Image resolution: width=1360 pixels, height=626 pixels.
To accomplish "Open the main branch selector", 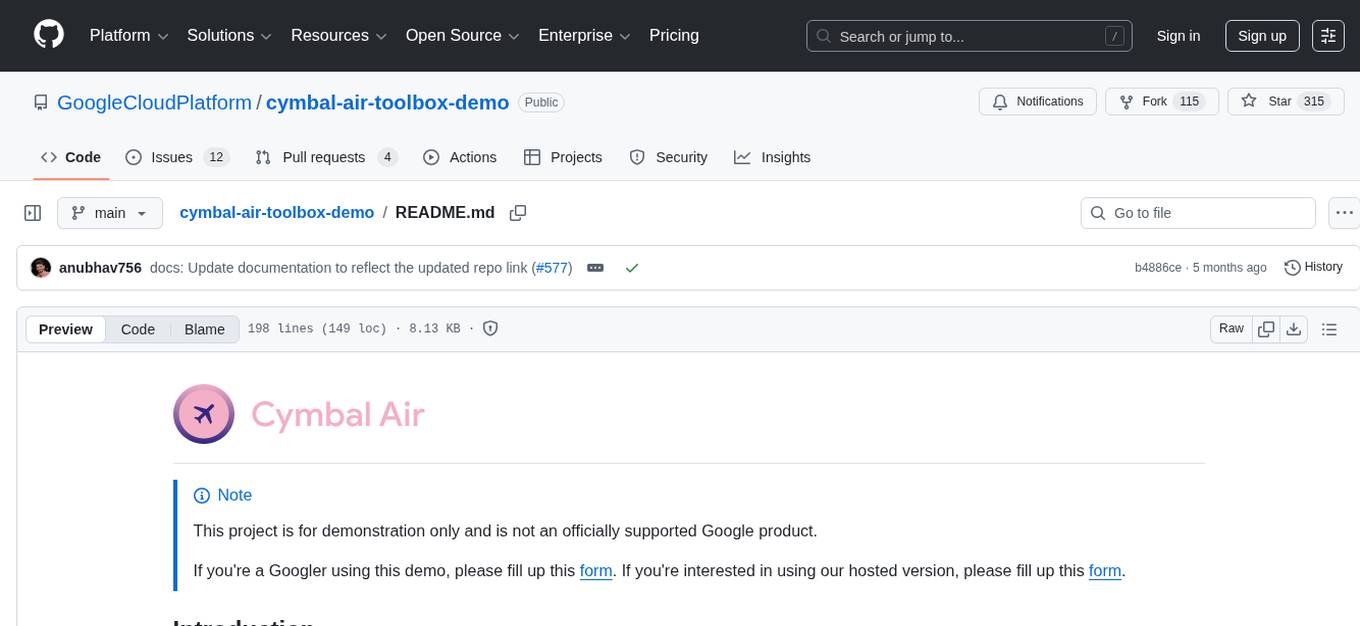I will tap(110, 212).
